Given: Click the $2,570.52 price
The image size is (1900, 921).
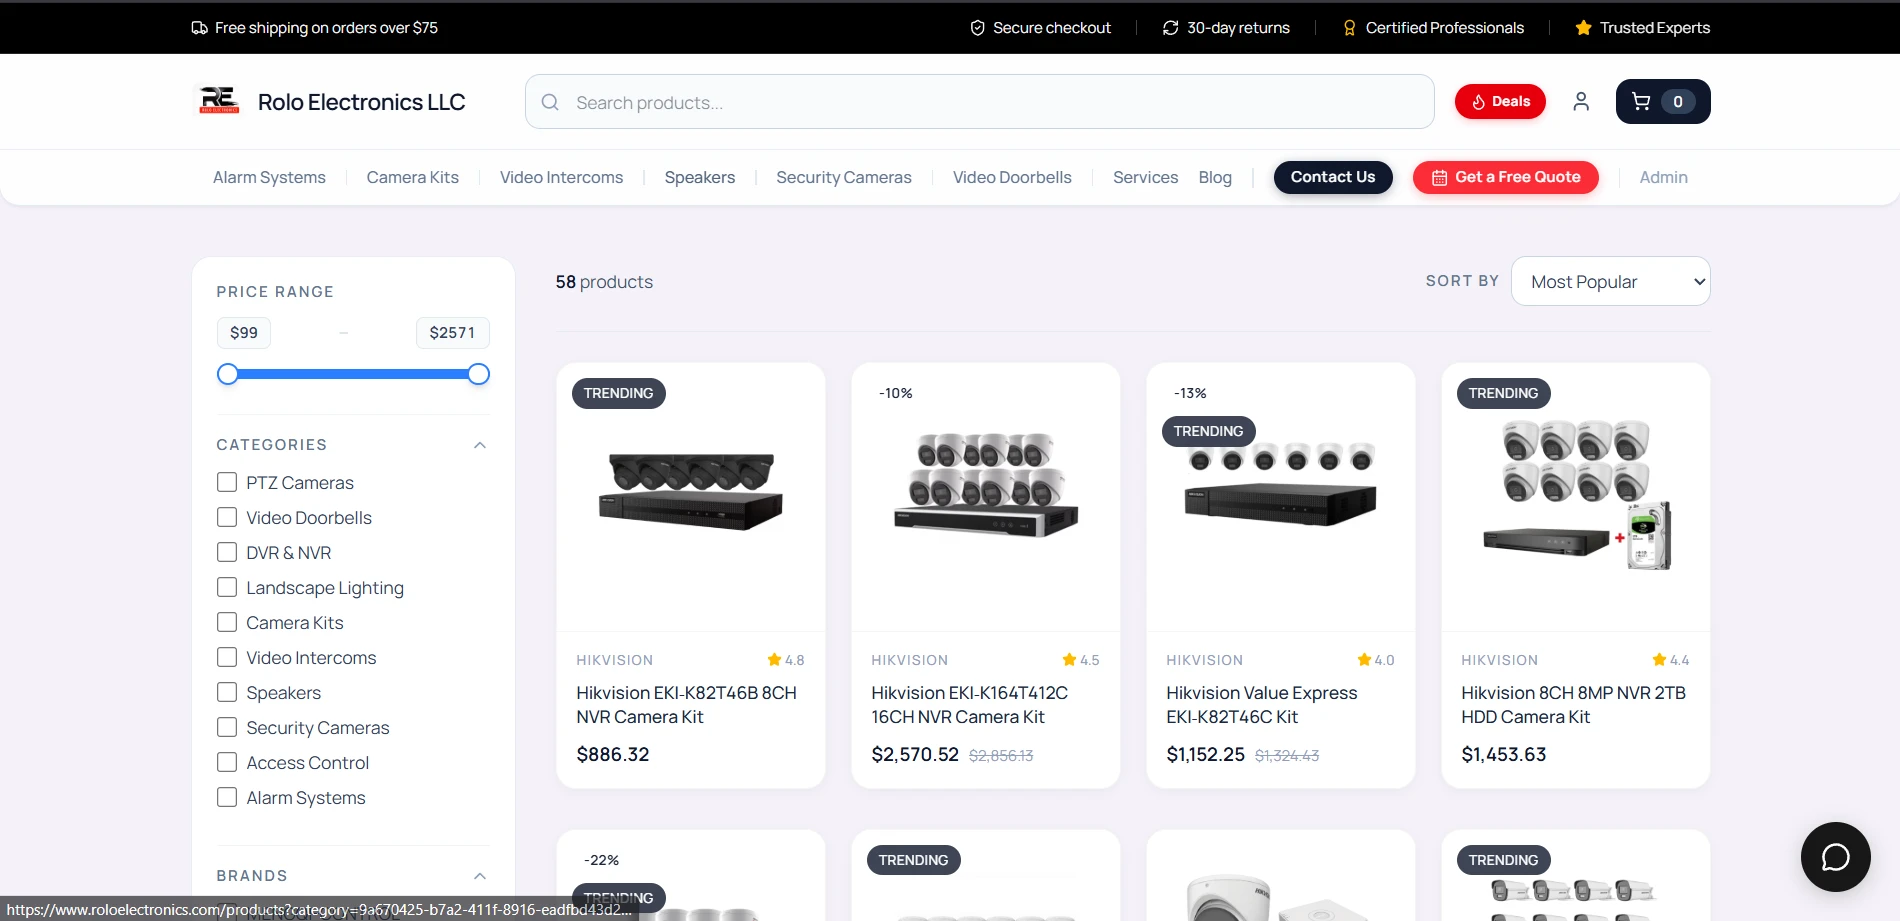Looking at the screenshot, I should click(915, 755).
